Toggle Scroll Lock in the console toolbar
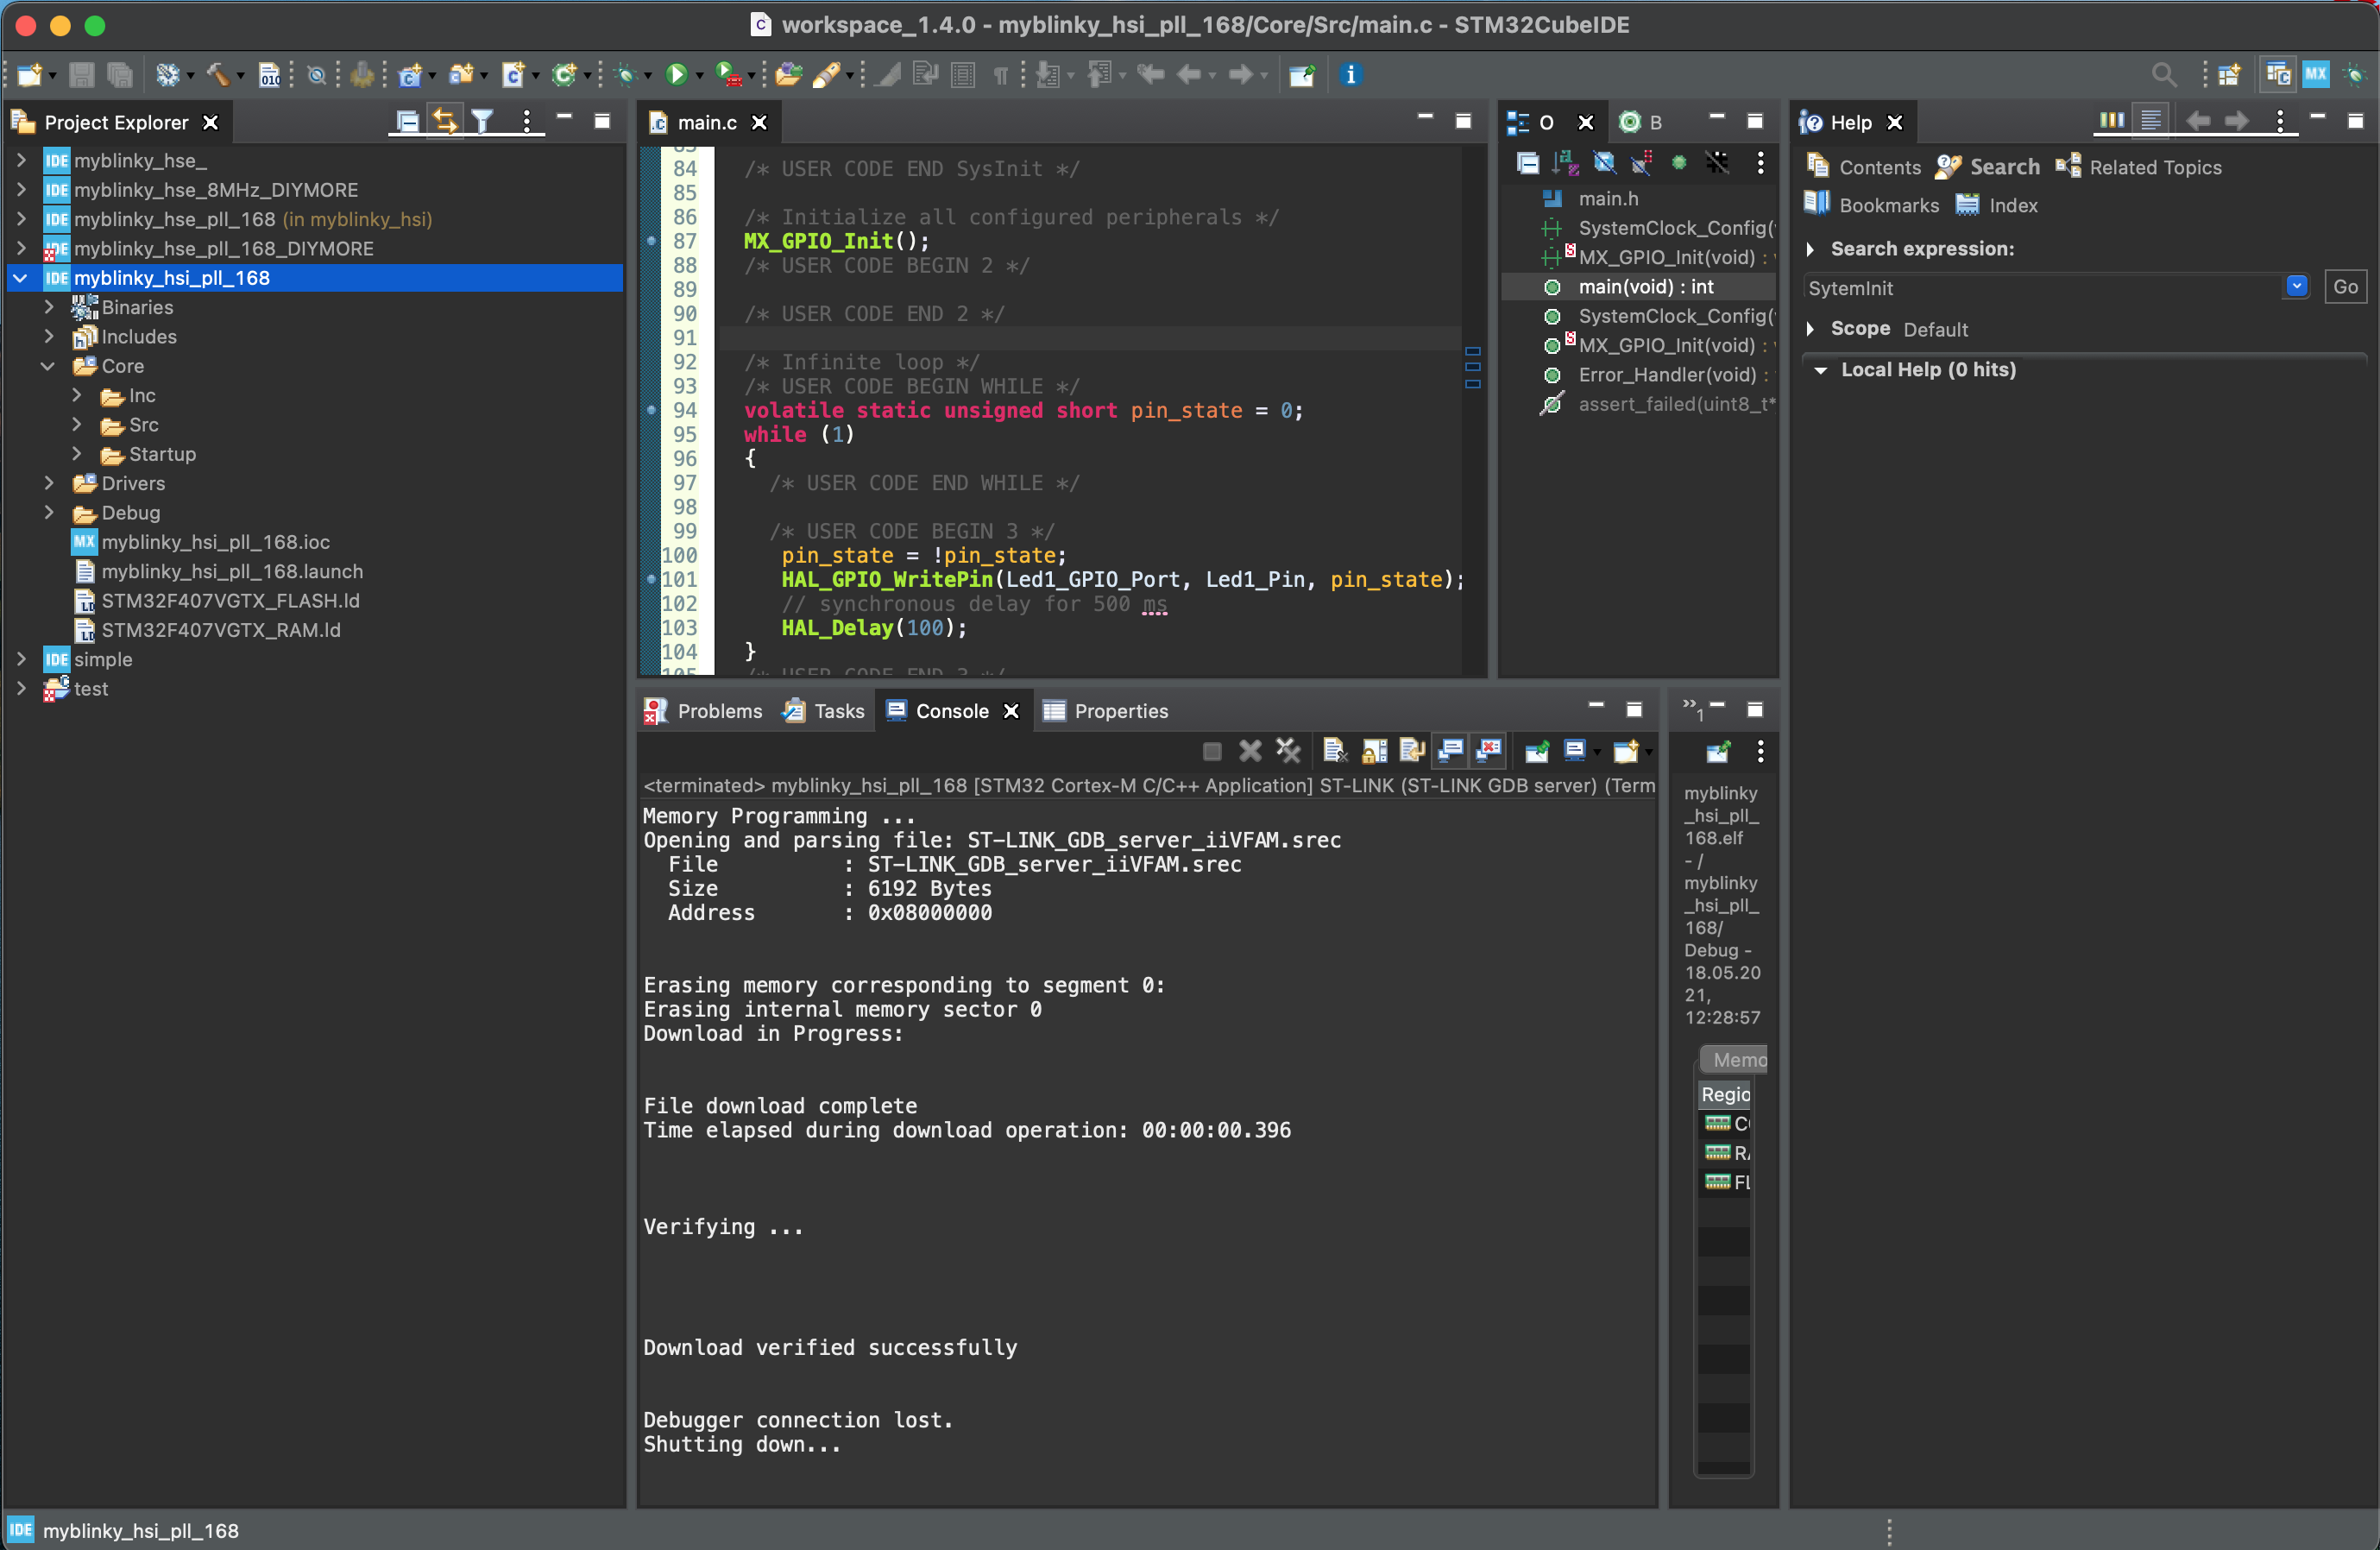2380x1550 pixels. pos(1373,750)
